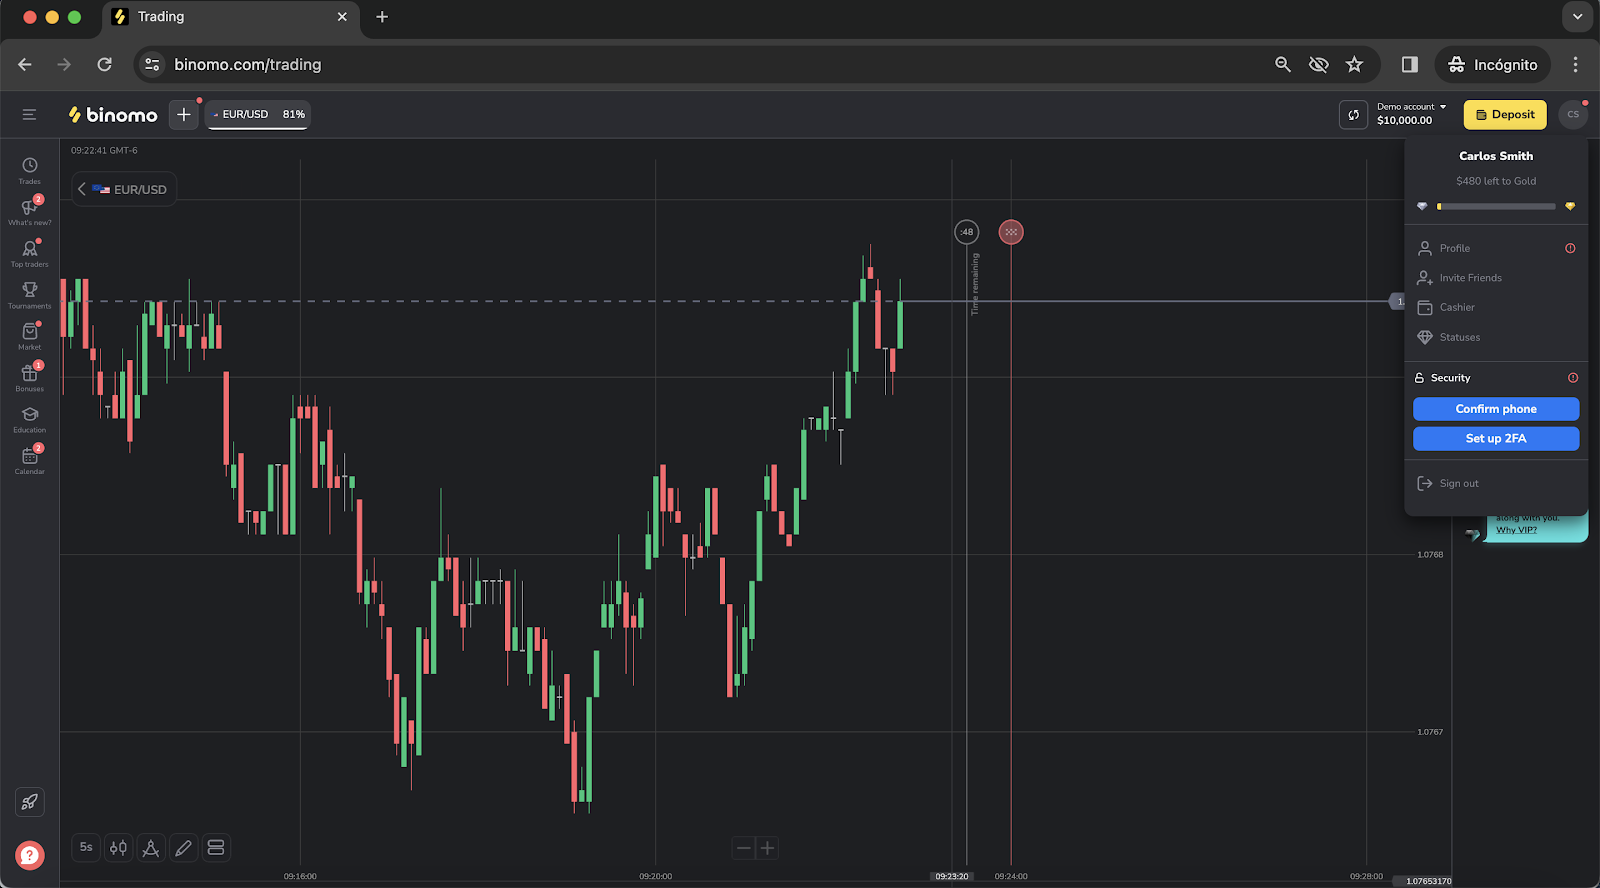
Task: Open the Education sidebar icon
Action: [30, 418]
